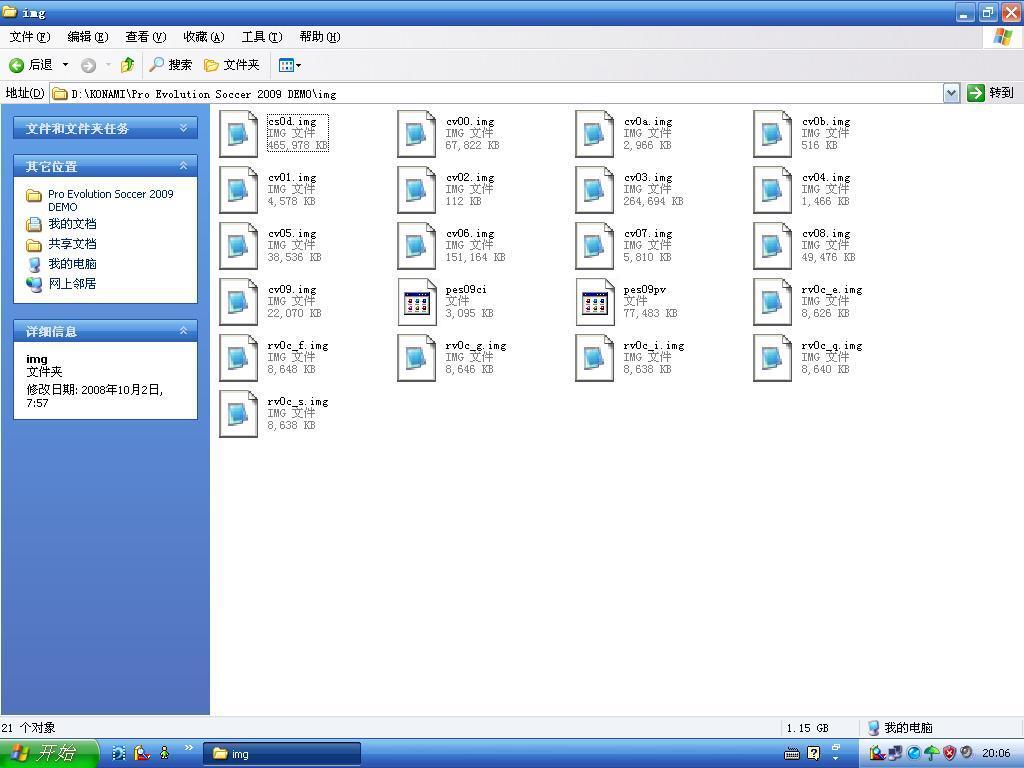Collapse the Other Places panel
The height and width of the screenshot is (768, 1024).
(183, 166)
